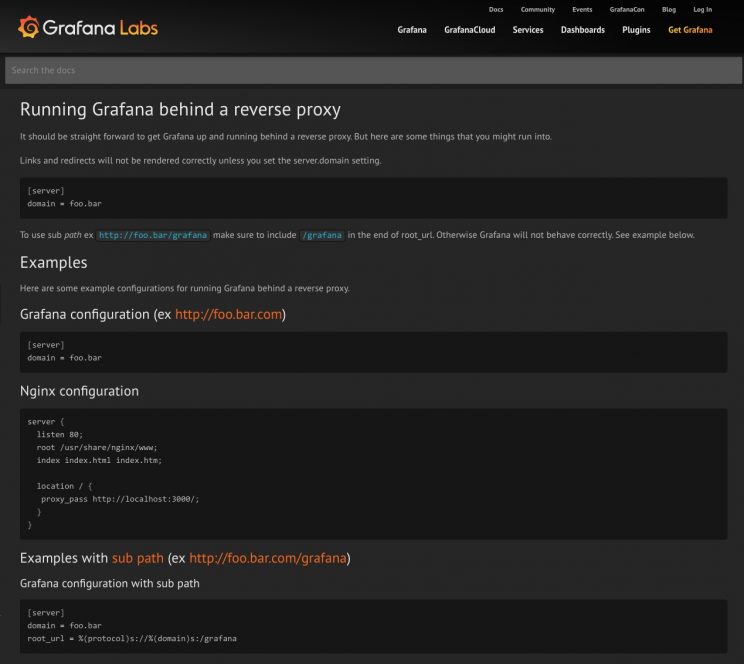This screenshot has height=664, width=744.
Task: Click the Grafana Labs logo
Action: (88, 28)
